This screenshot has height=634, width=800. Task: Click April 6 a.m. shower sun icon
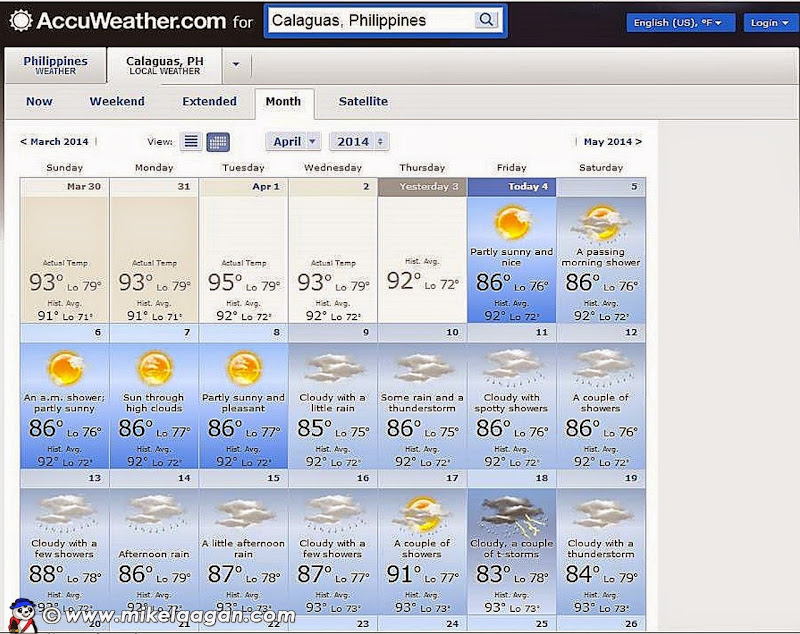(x=65, y=368)
